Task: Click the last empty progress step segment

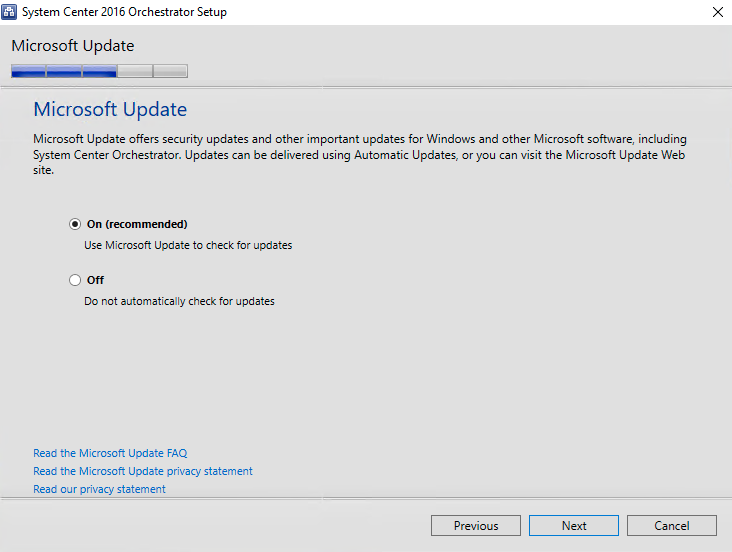Action: point(170,71)
